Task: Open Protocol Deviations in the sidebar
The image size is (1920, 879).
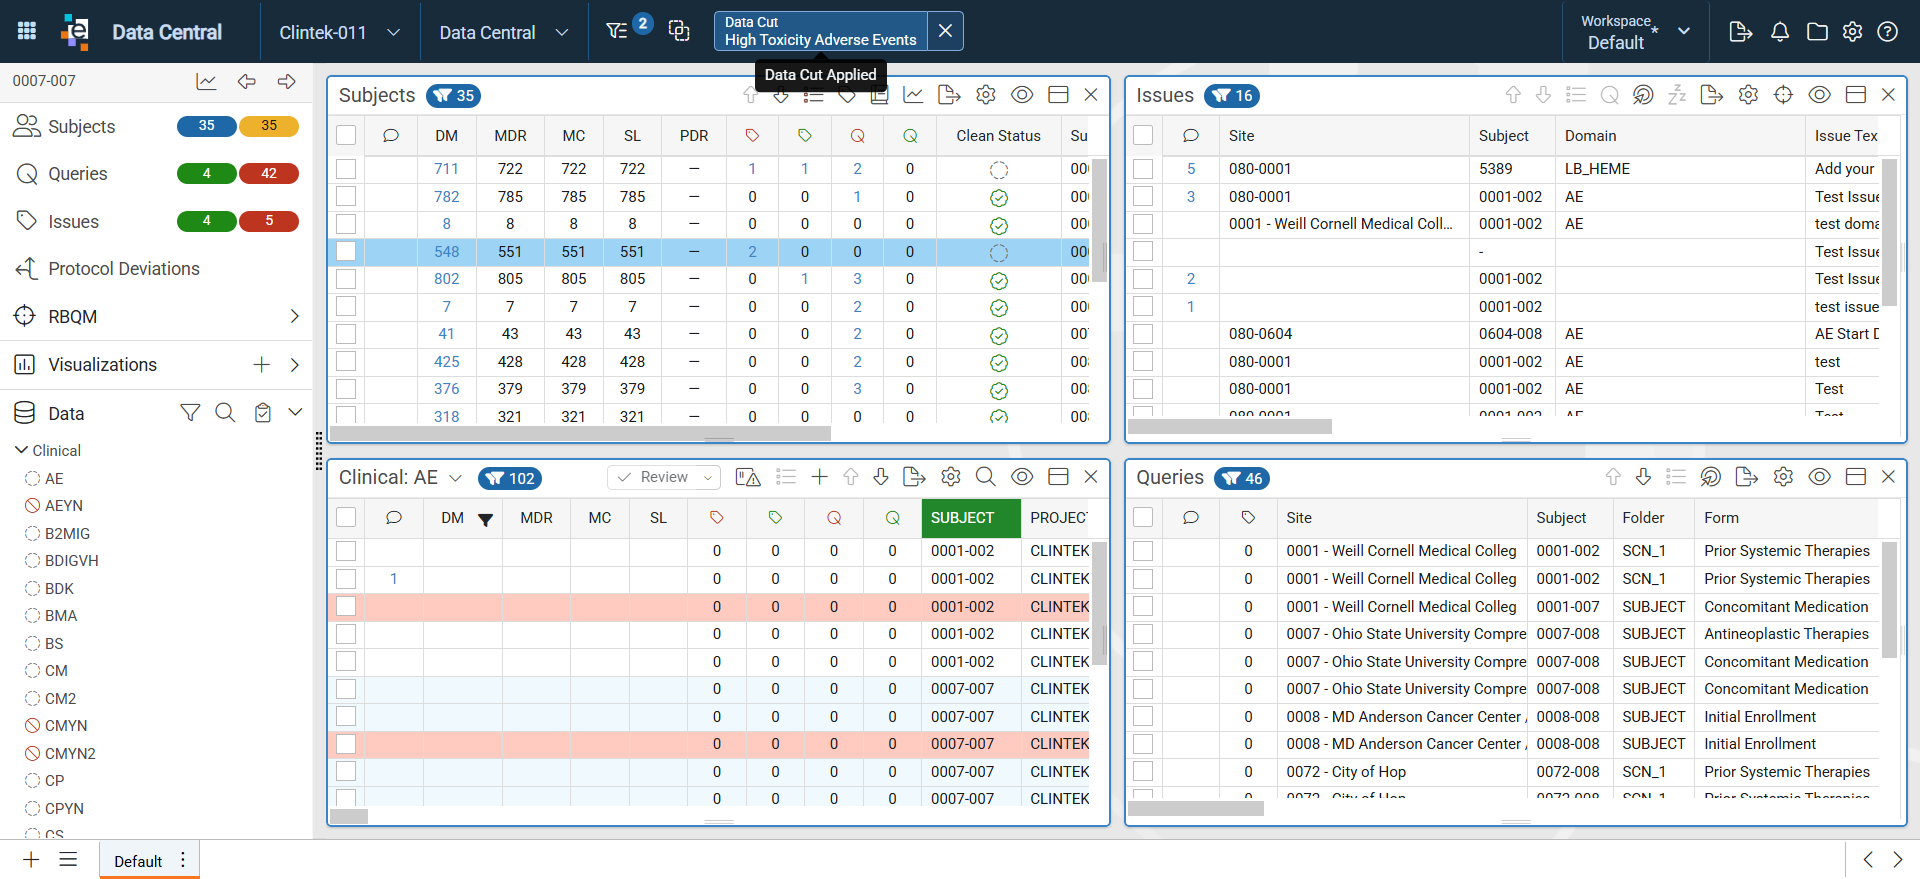Action: [x=124, y=269]
